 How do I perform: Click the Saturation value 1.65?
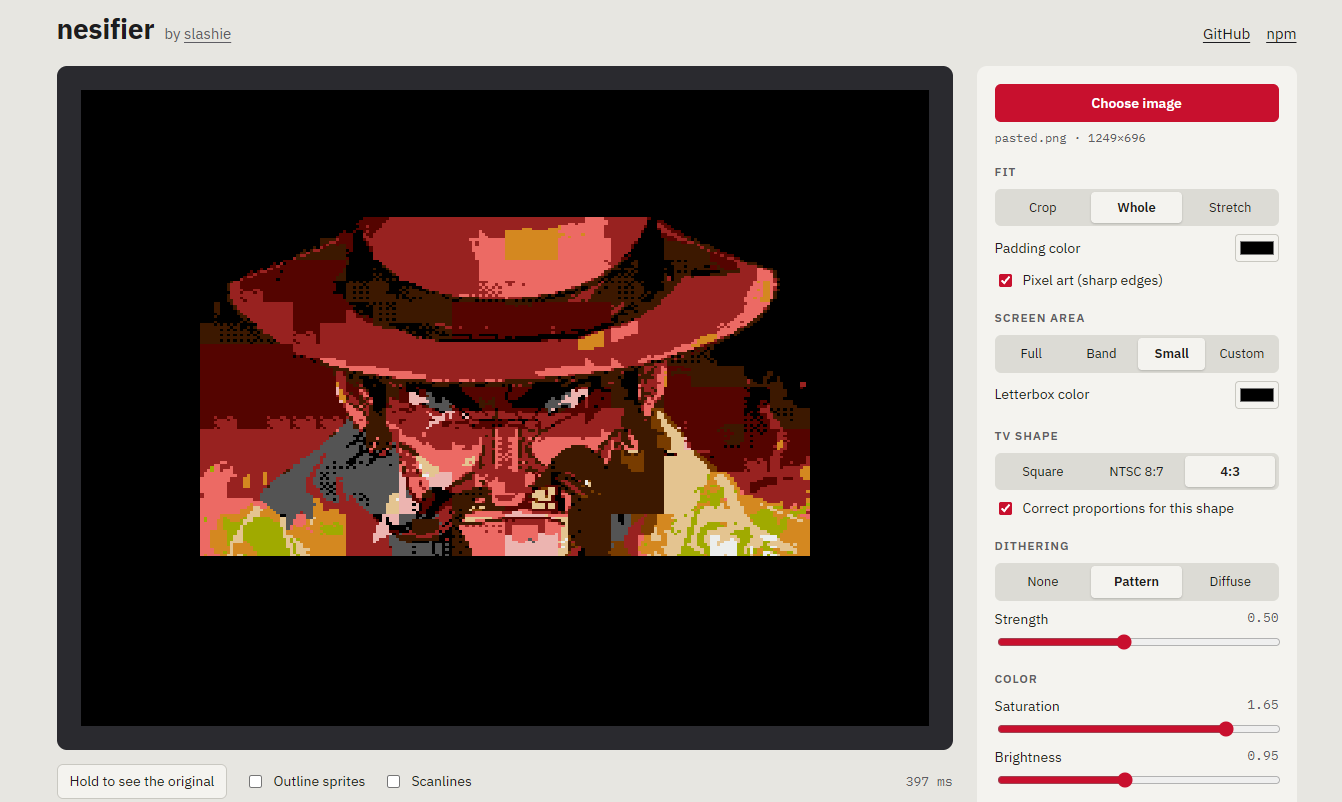pyautogui.click(x=1262, y=705)
